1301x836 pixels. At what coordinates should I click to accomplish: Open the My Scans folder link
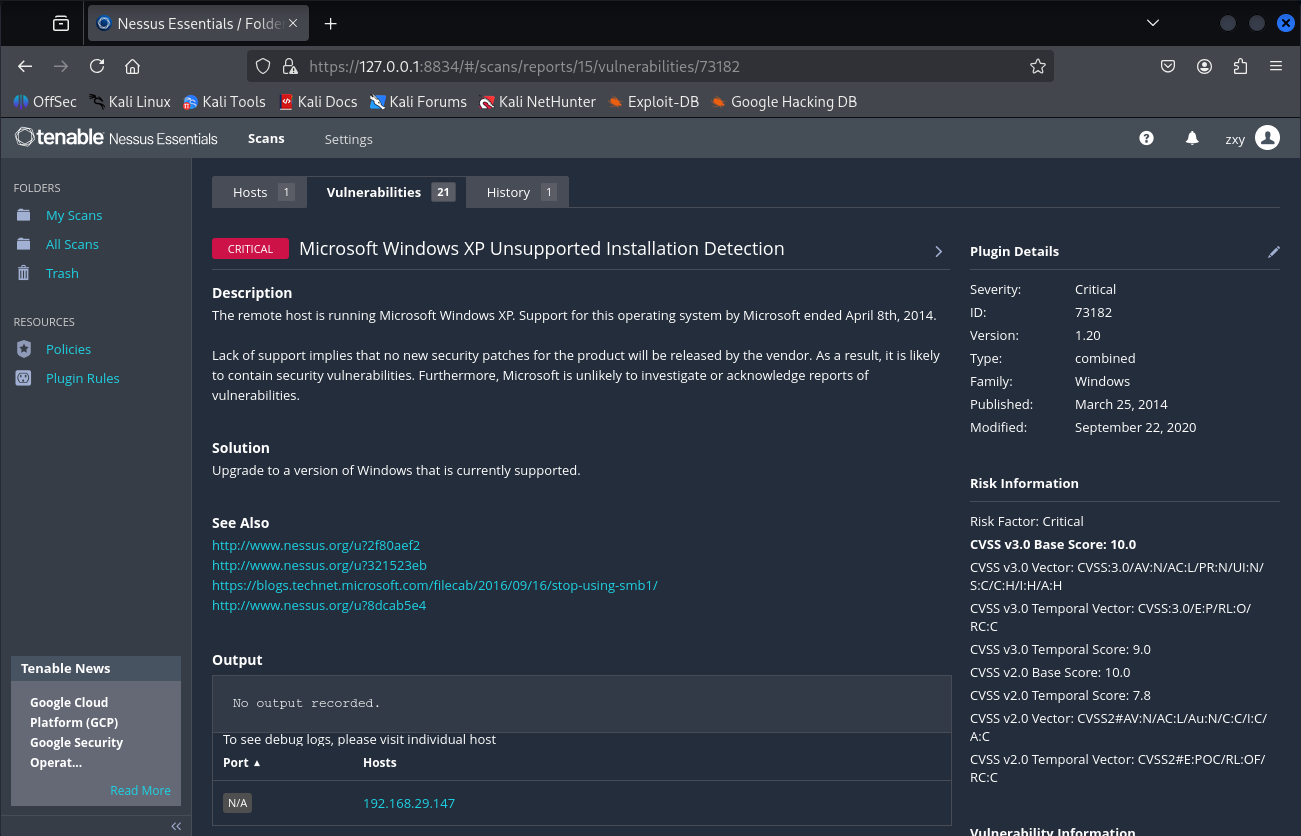(x=74, y=215)
